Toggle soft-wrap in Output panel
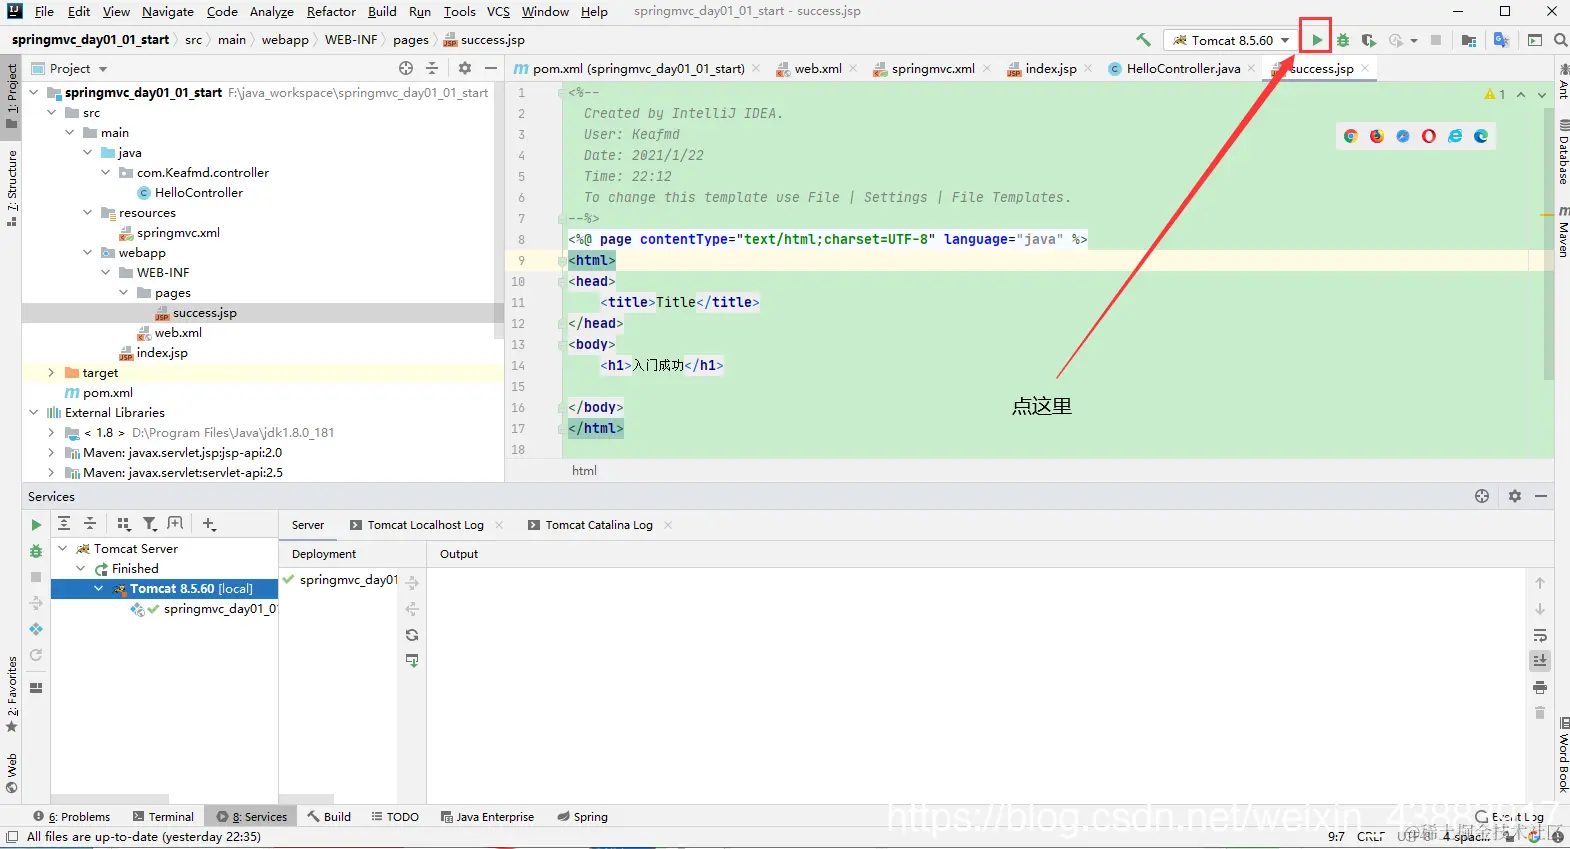This screenshot has height=849, width=1570. (1540, 635)
